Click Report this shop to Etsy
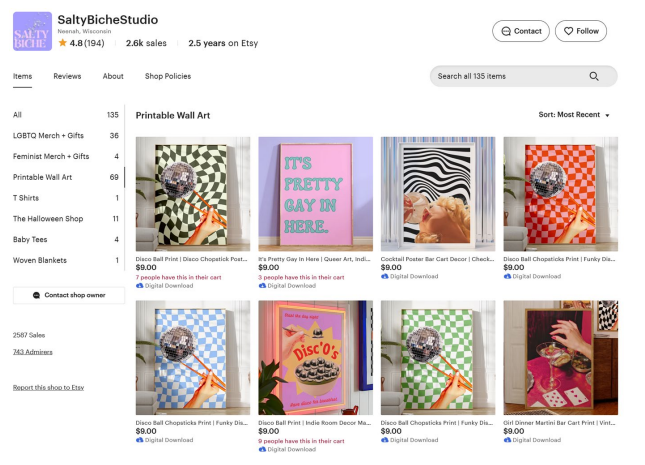The height and width of the screenshot is (465, 645). coord(48,387)
